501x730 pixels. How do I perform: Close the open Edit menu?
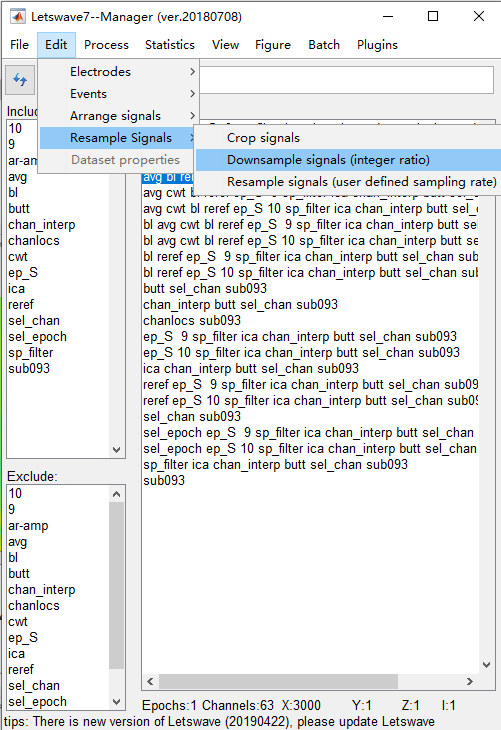(56, 45)
